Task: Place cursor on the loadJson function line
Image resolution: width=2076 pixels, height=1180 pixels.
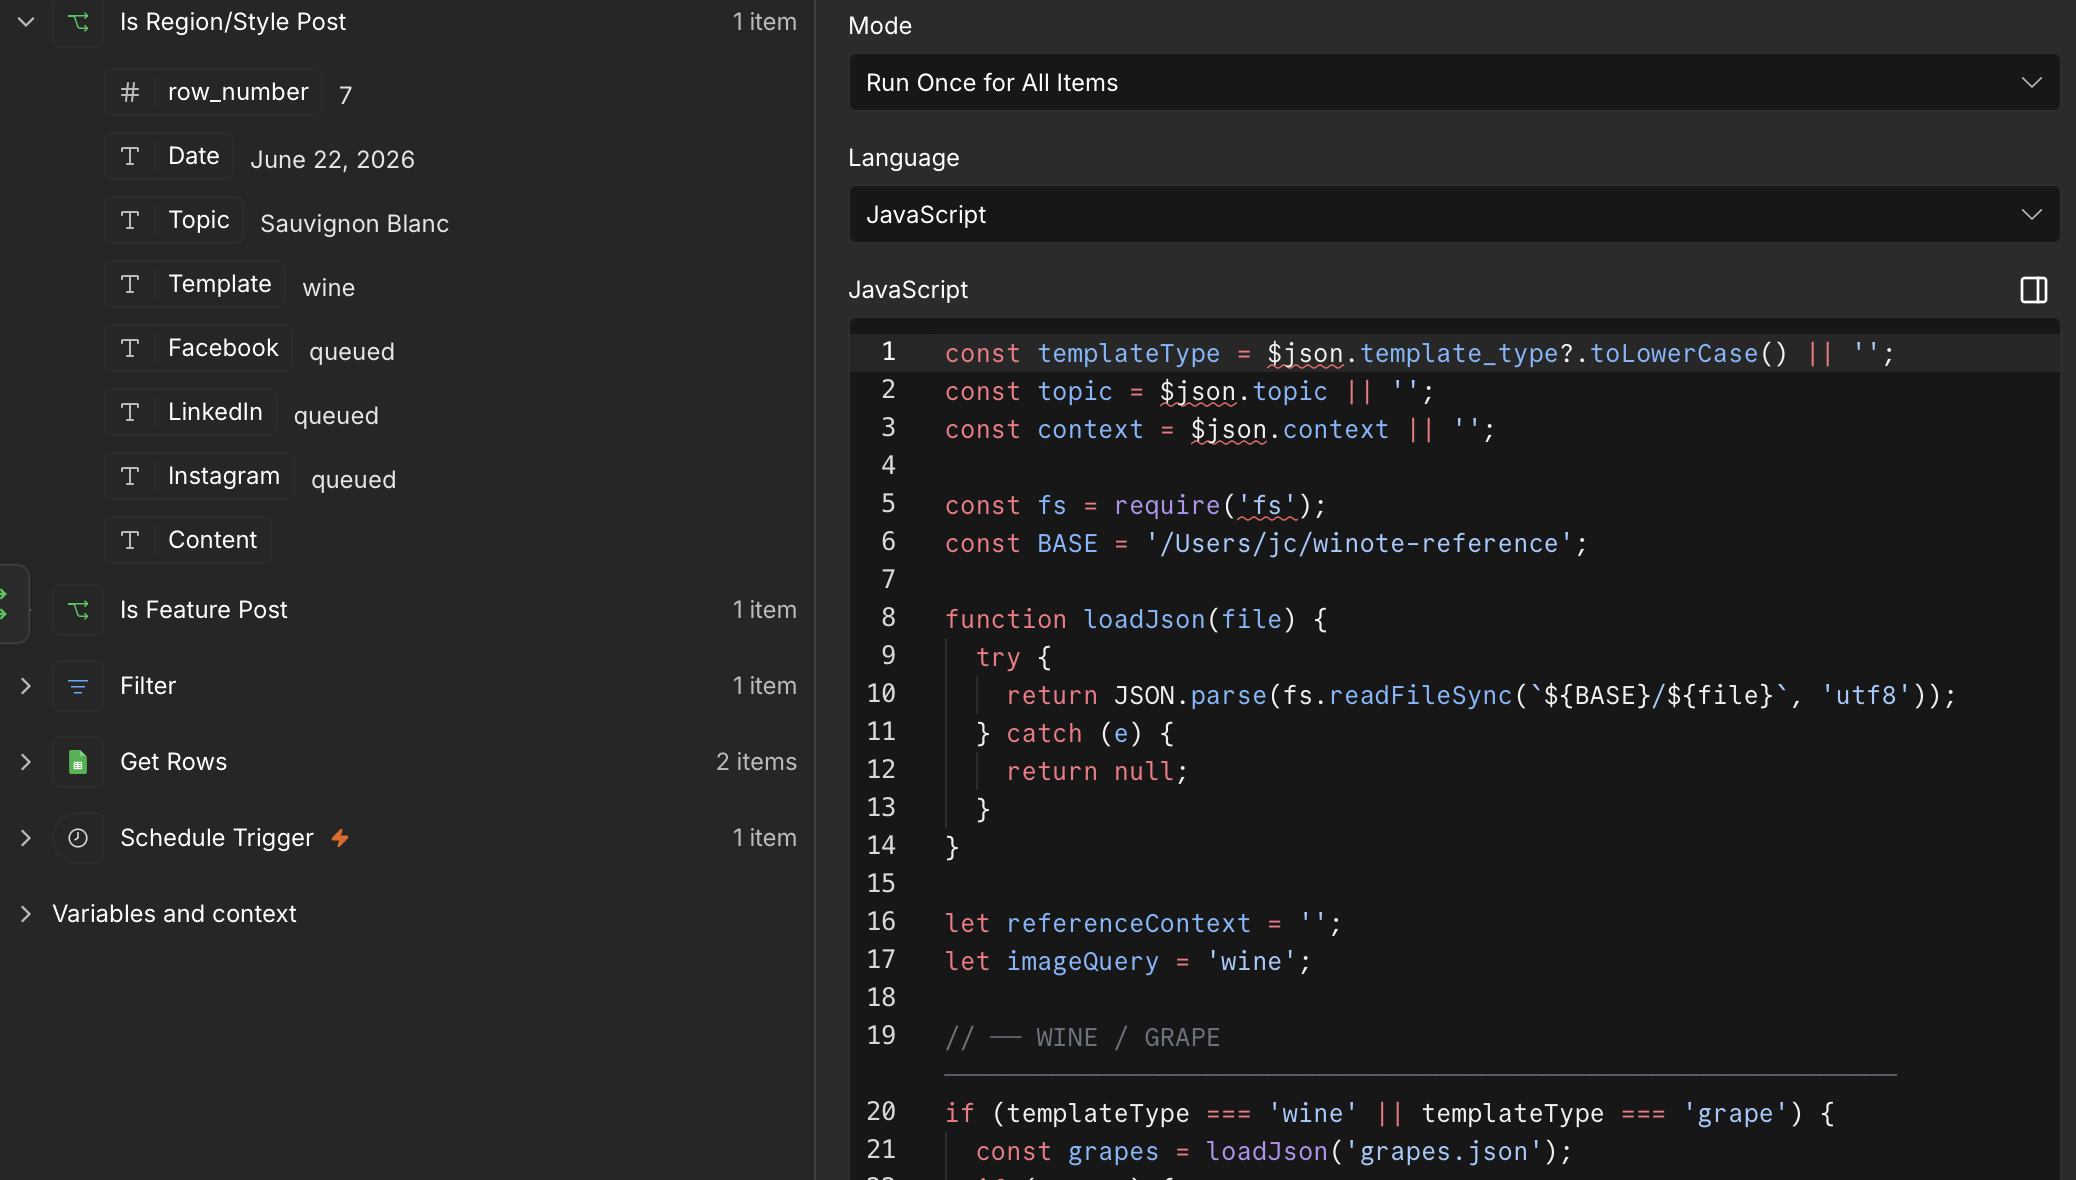Action: [1136, 619]
